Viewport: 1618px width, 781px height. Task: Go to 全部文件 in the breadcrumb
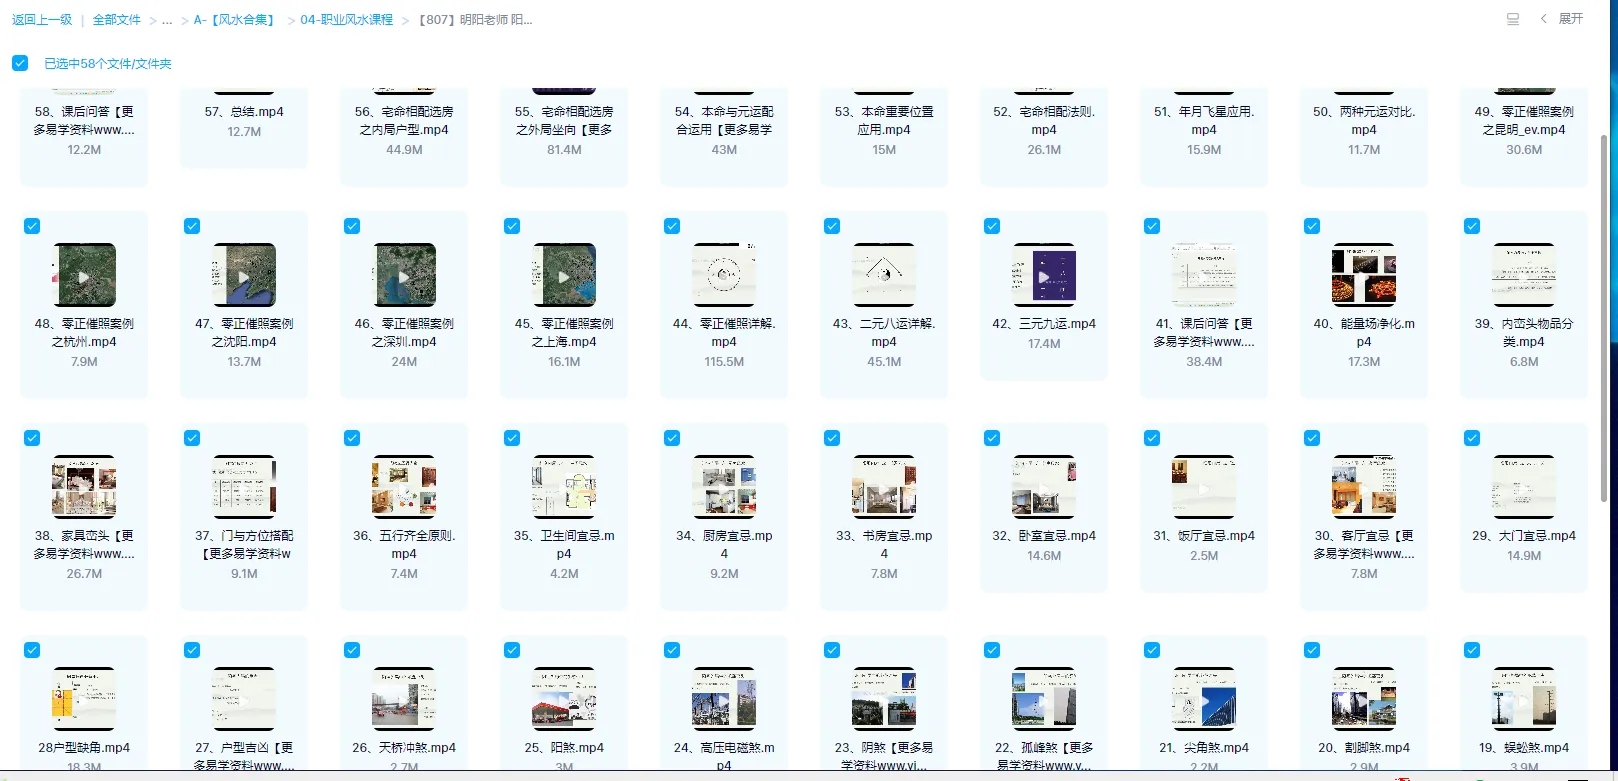pos(117,20)
